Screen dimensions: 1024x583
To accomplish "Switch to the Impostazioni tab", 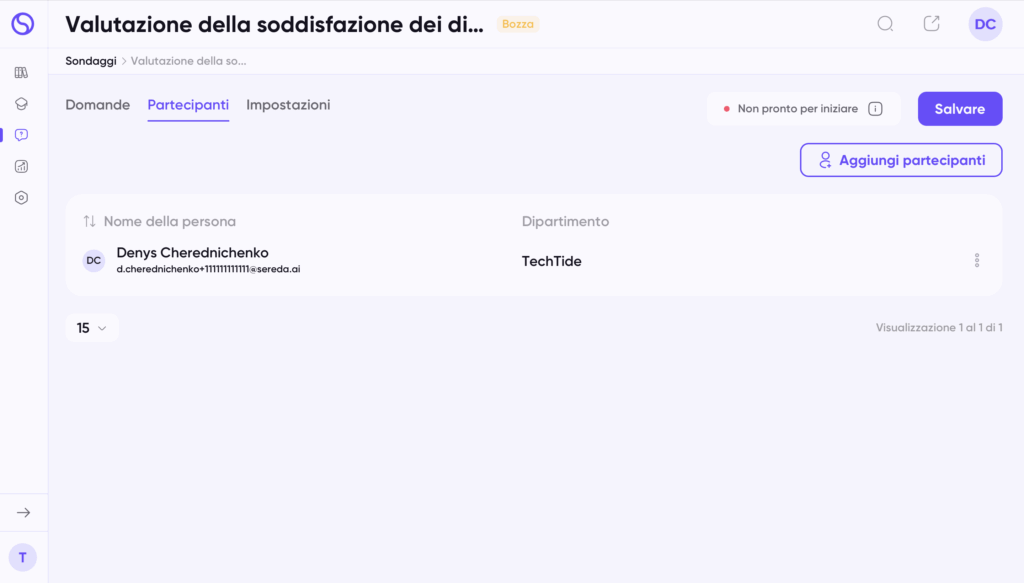I will point(288,105).
